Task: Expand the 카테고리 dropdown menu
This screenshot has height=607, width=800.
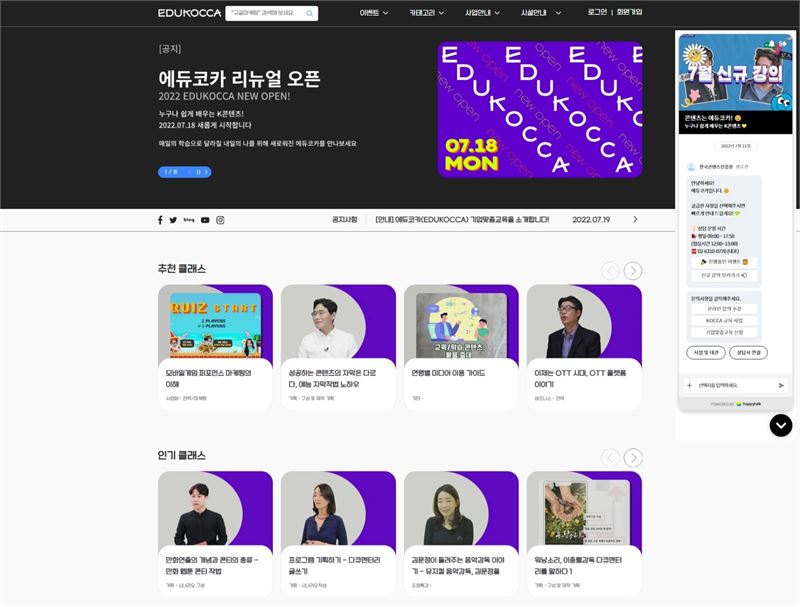Action: (x=430, y=13)
